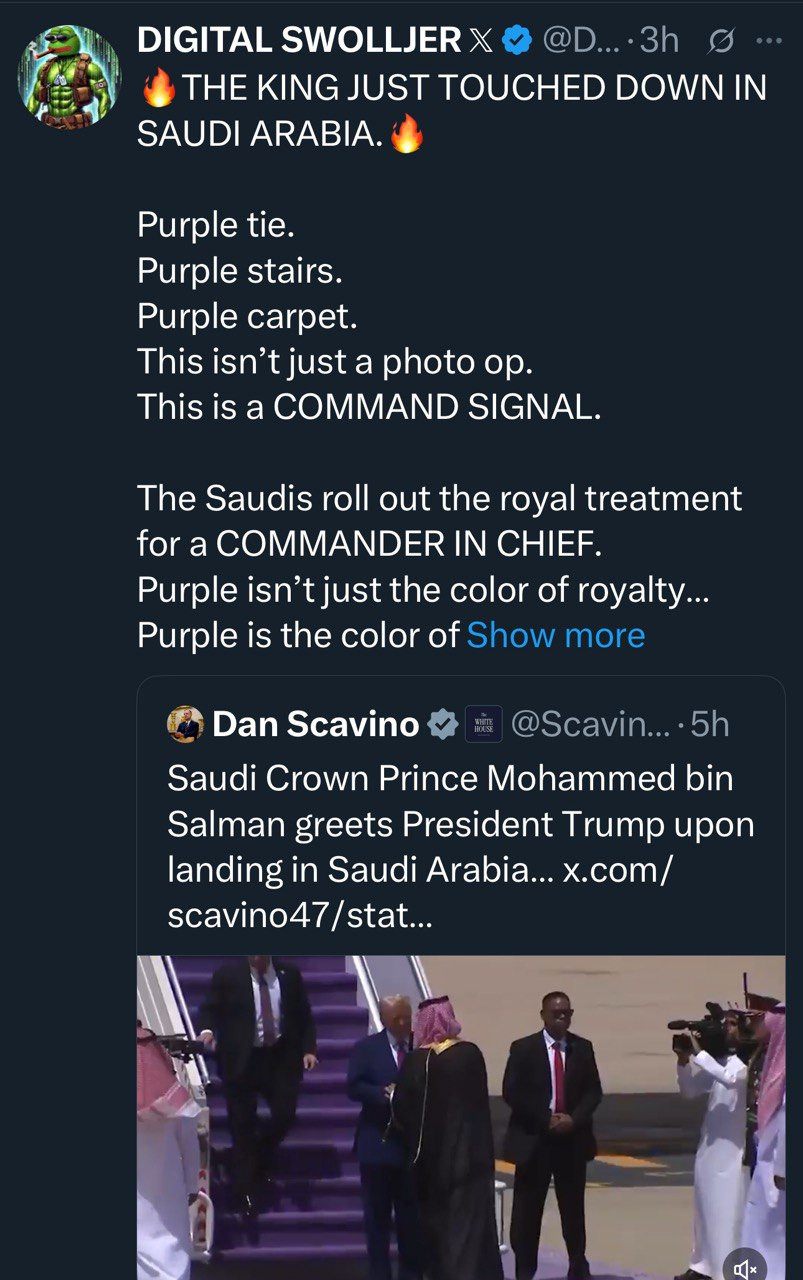
Task: Open DIGITAL SWOLLJER's Pepe profile avatar
Action: (68, 76)
